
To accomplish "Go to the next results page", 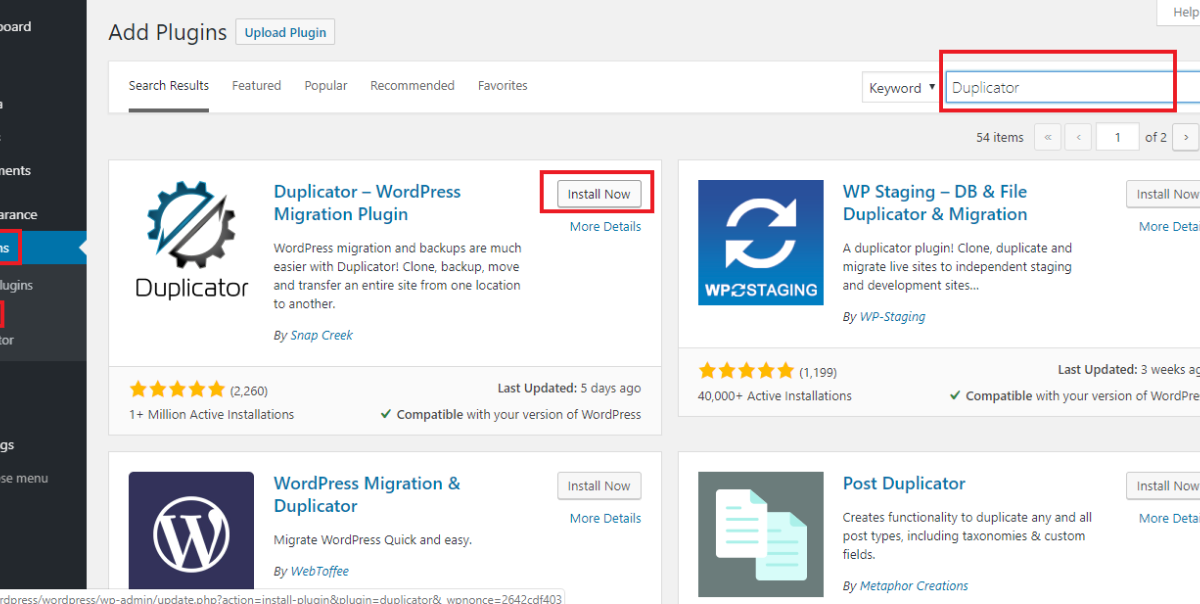I will click(1186, 137).
